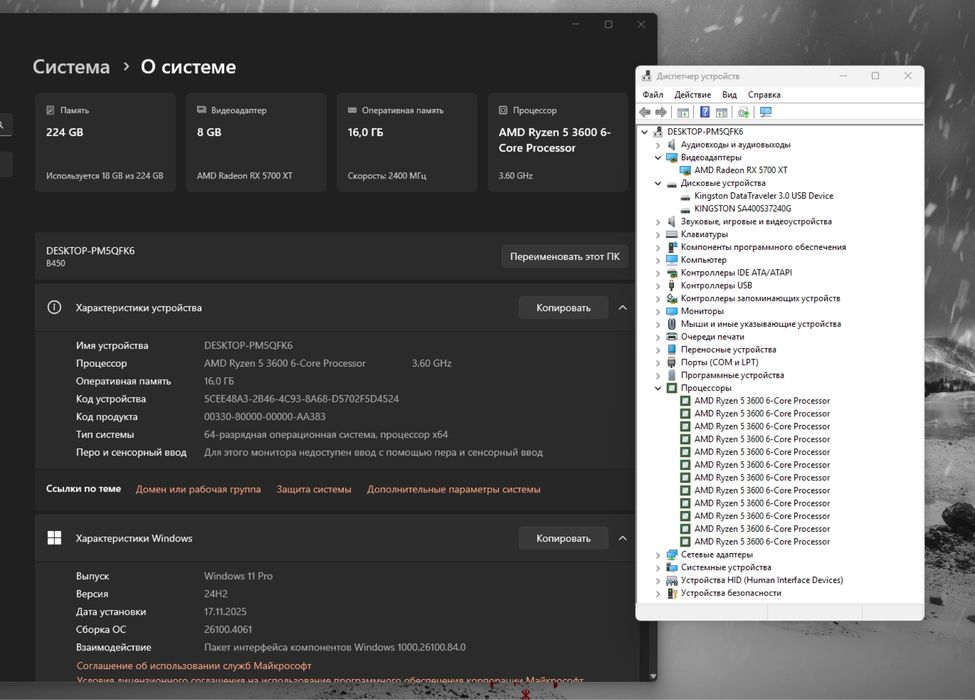Click the icon beside Системные устройства
Image resolution: width=975 pixels, height=700 pixels.
672,568
